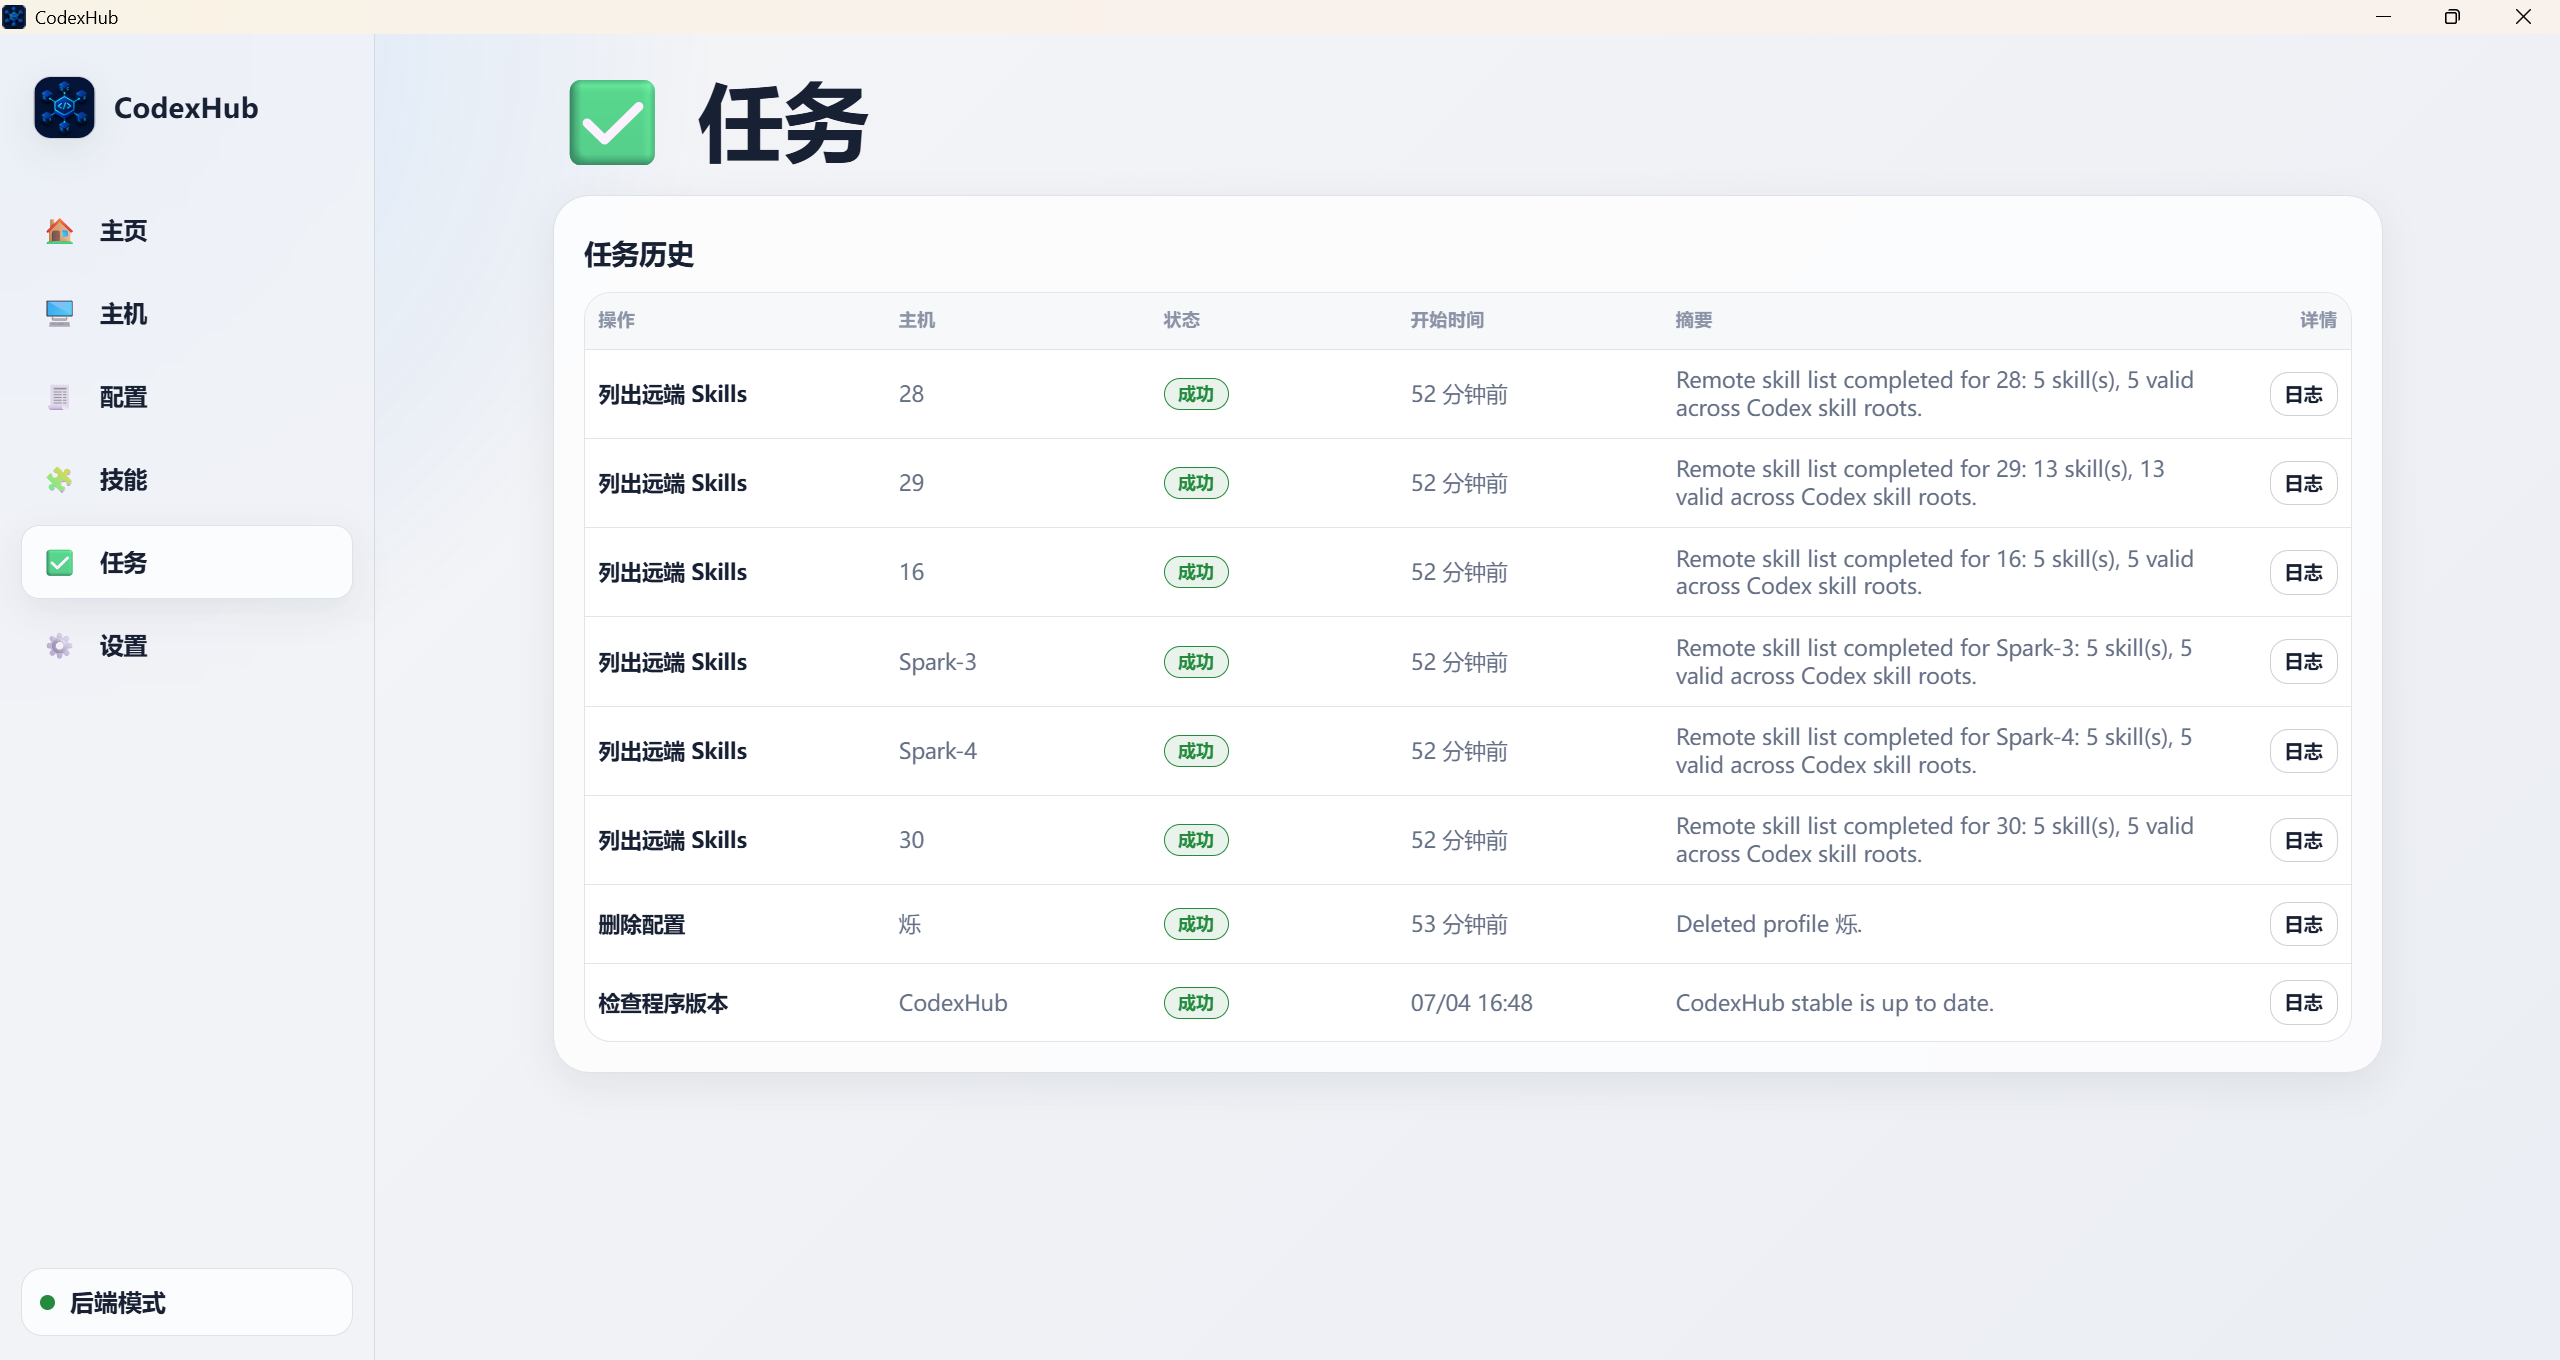Click the 检查程序版本 operation cell
The height and width of the screenshot is (1360, 2560).
click(x=663, y=1003)
